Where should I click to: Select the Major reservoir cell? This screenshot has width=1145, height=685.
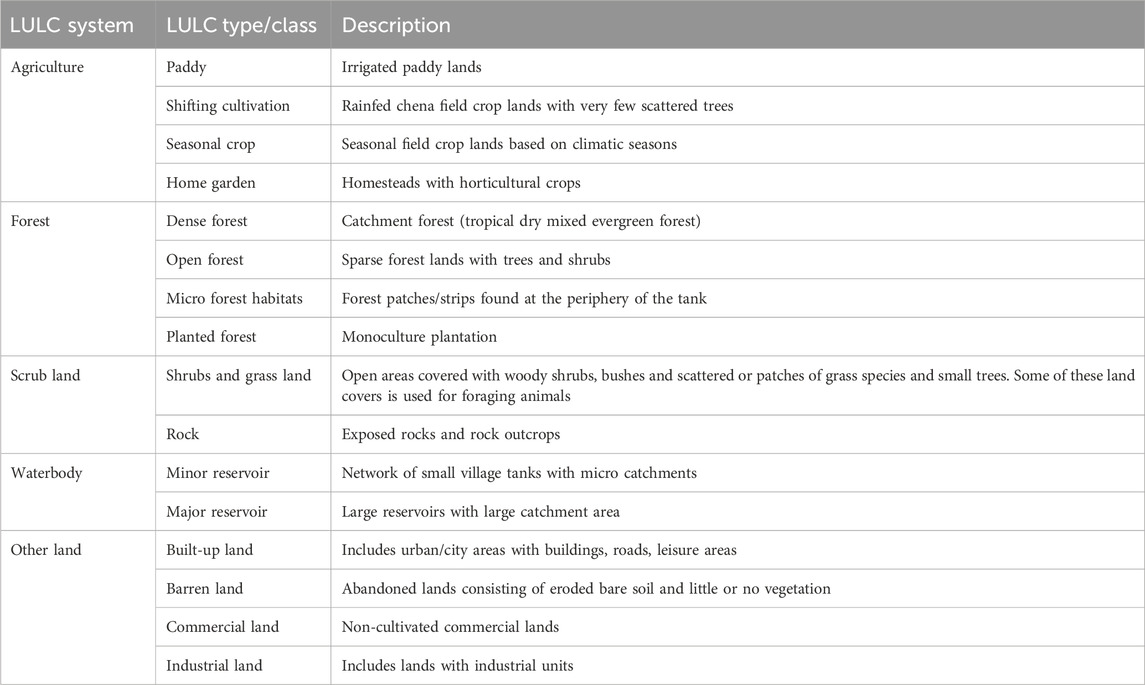(x=243, y=511)
